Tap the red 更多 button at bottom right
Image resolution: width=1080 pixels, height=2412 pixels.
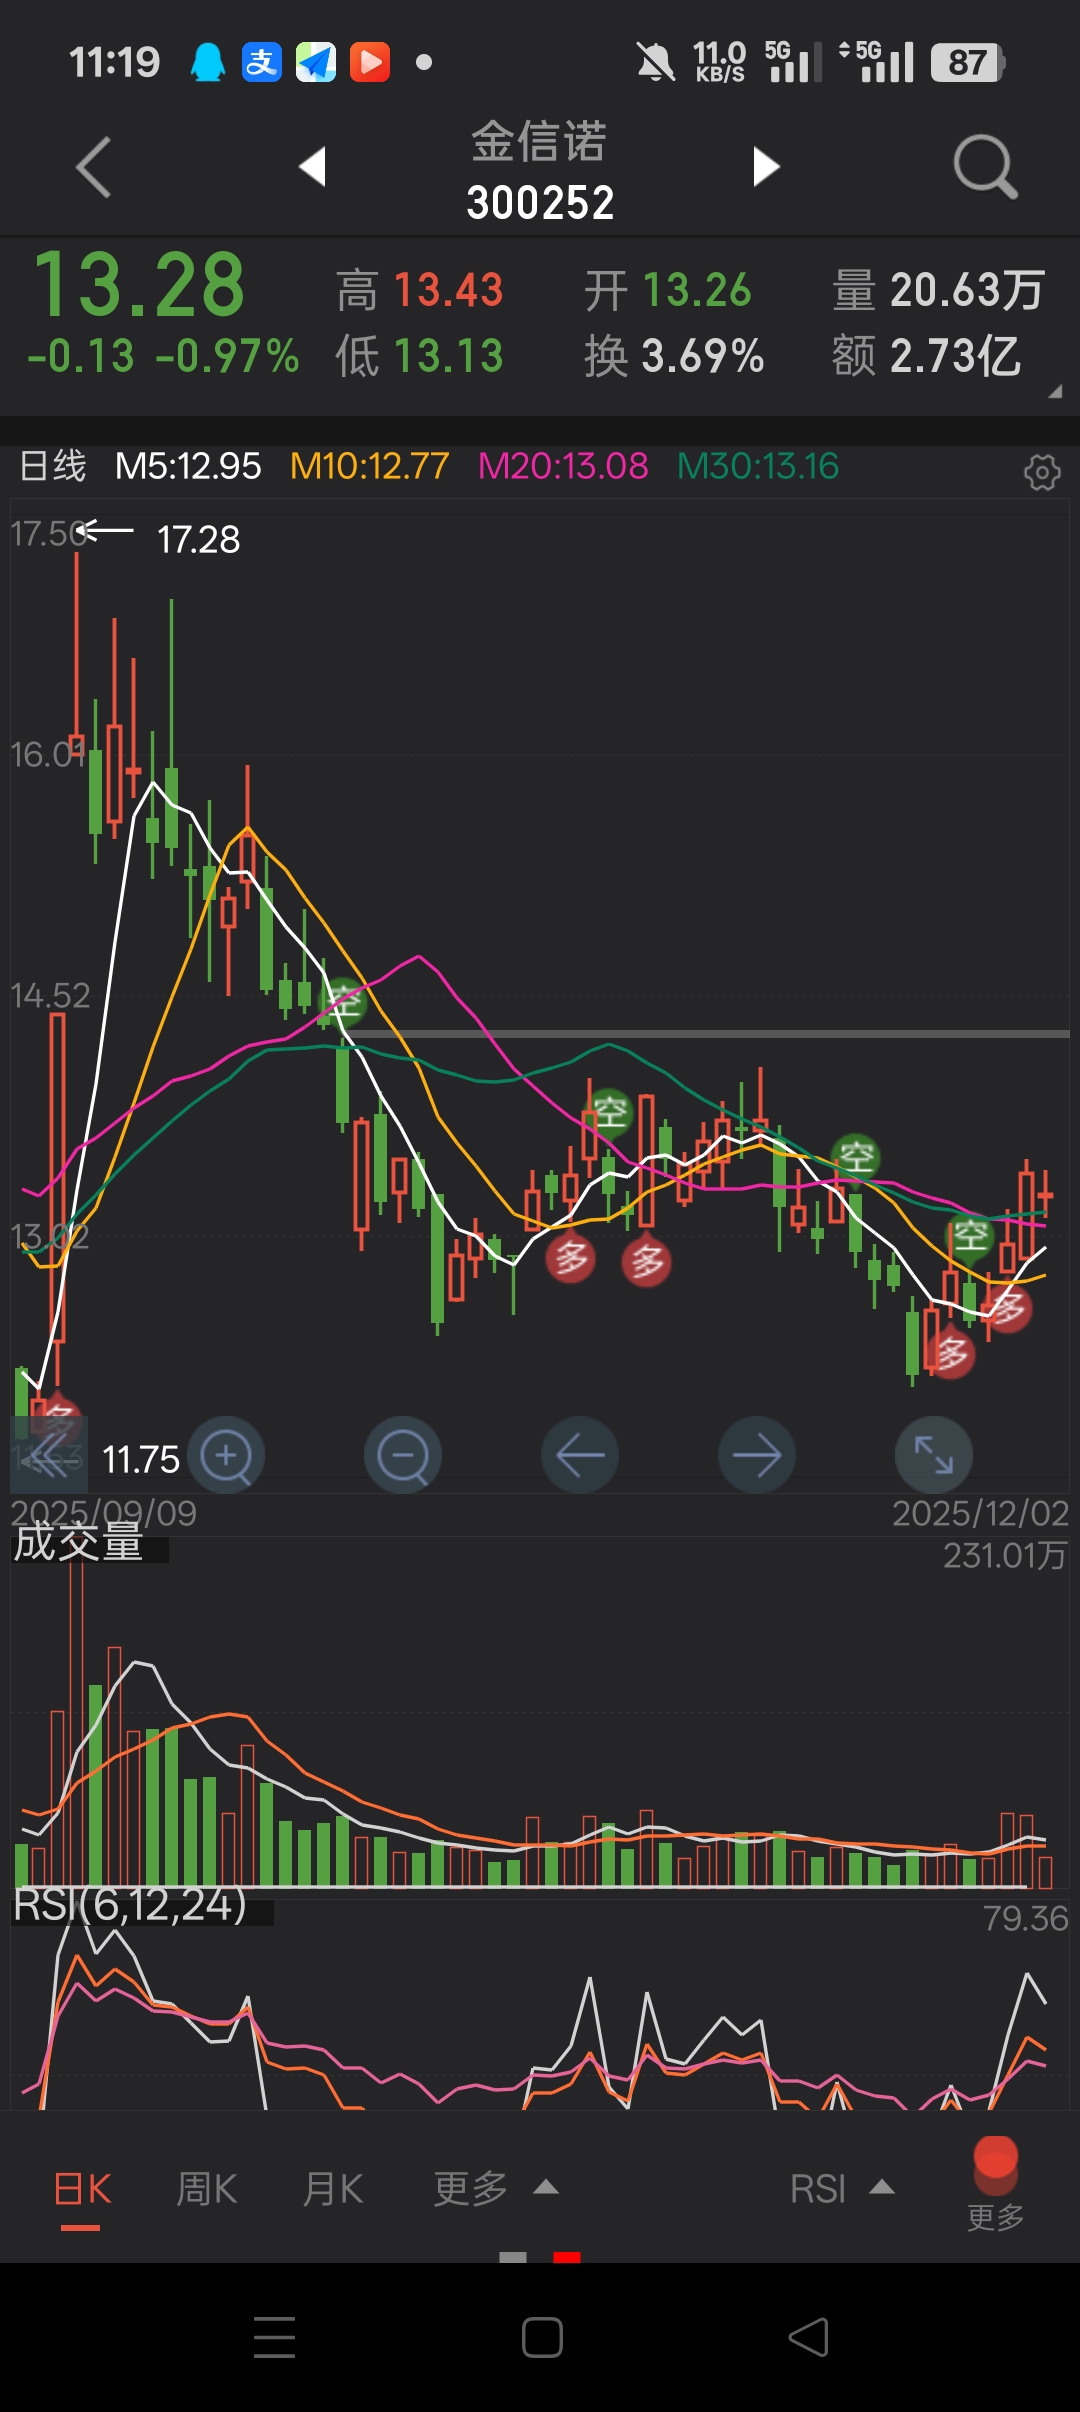click(995, 2182)
